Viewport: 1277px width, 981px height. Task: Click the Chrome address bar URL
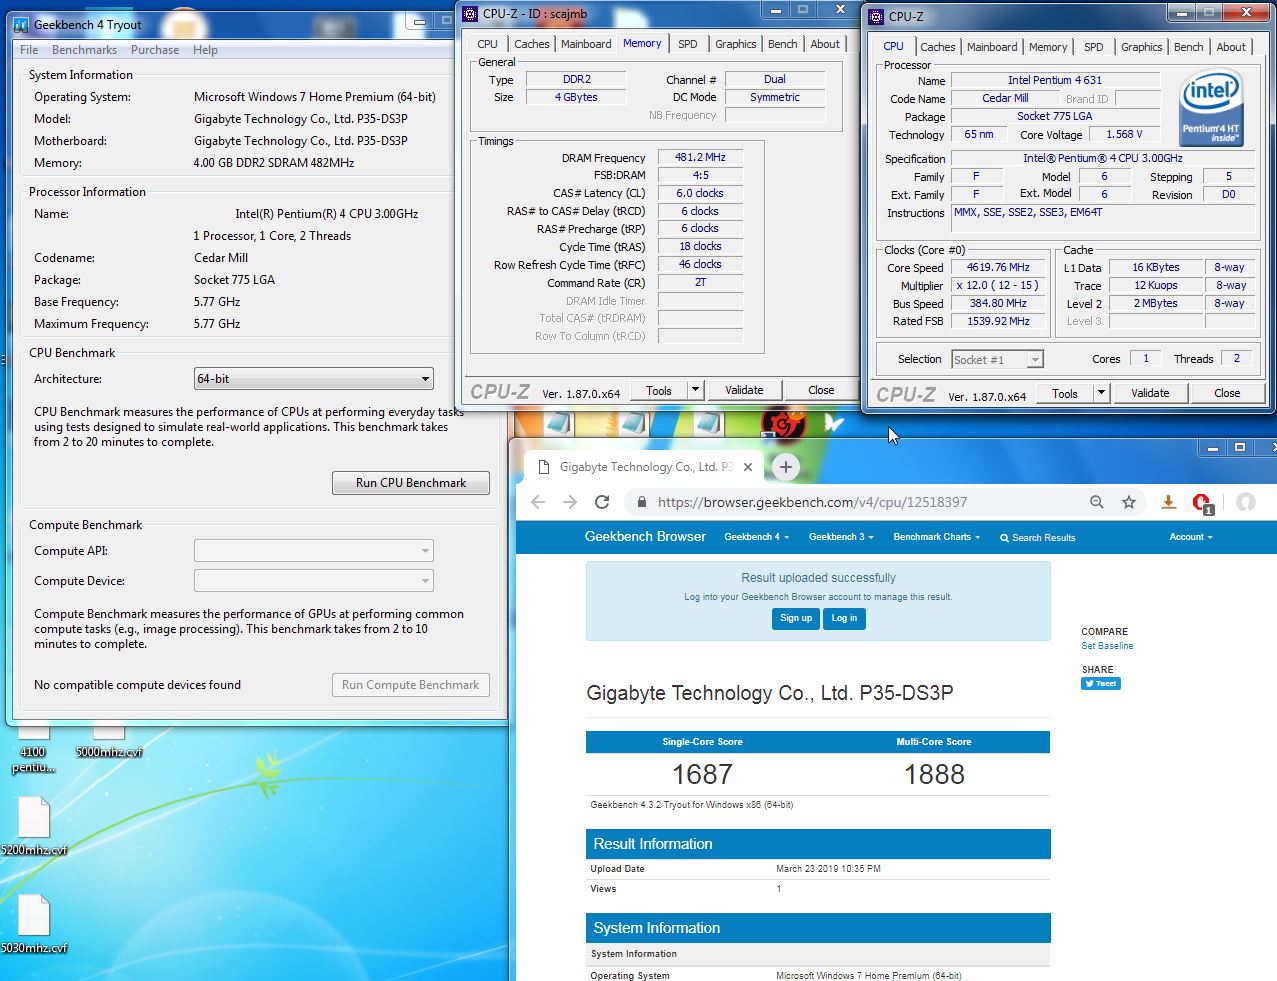point(812,502)
